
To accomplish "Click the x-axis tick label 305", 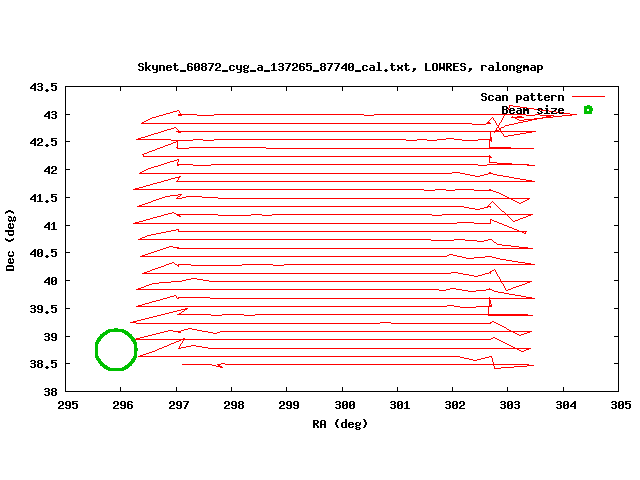I will click(x=621, y=405).
